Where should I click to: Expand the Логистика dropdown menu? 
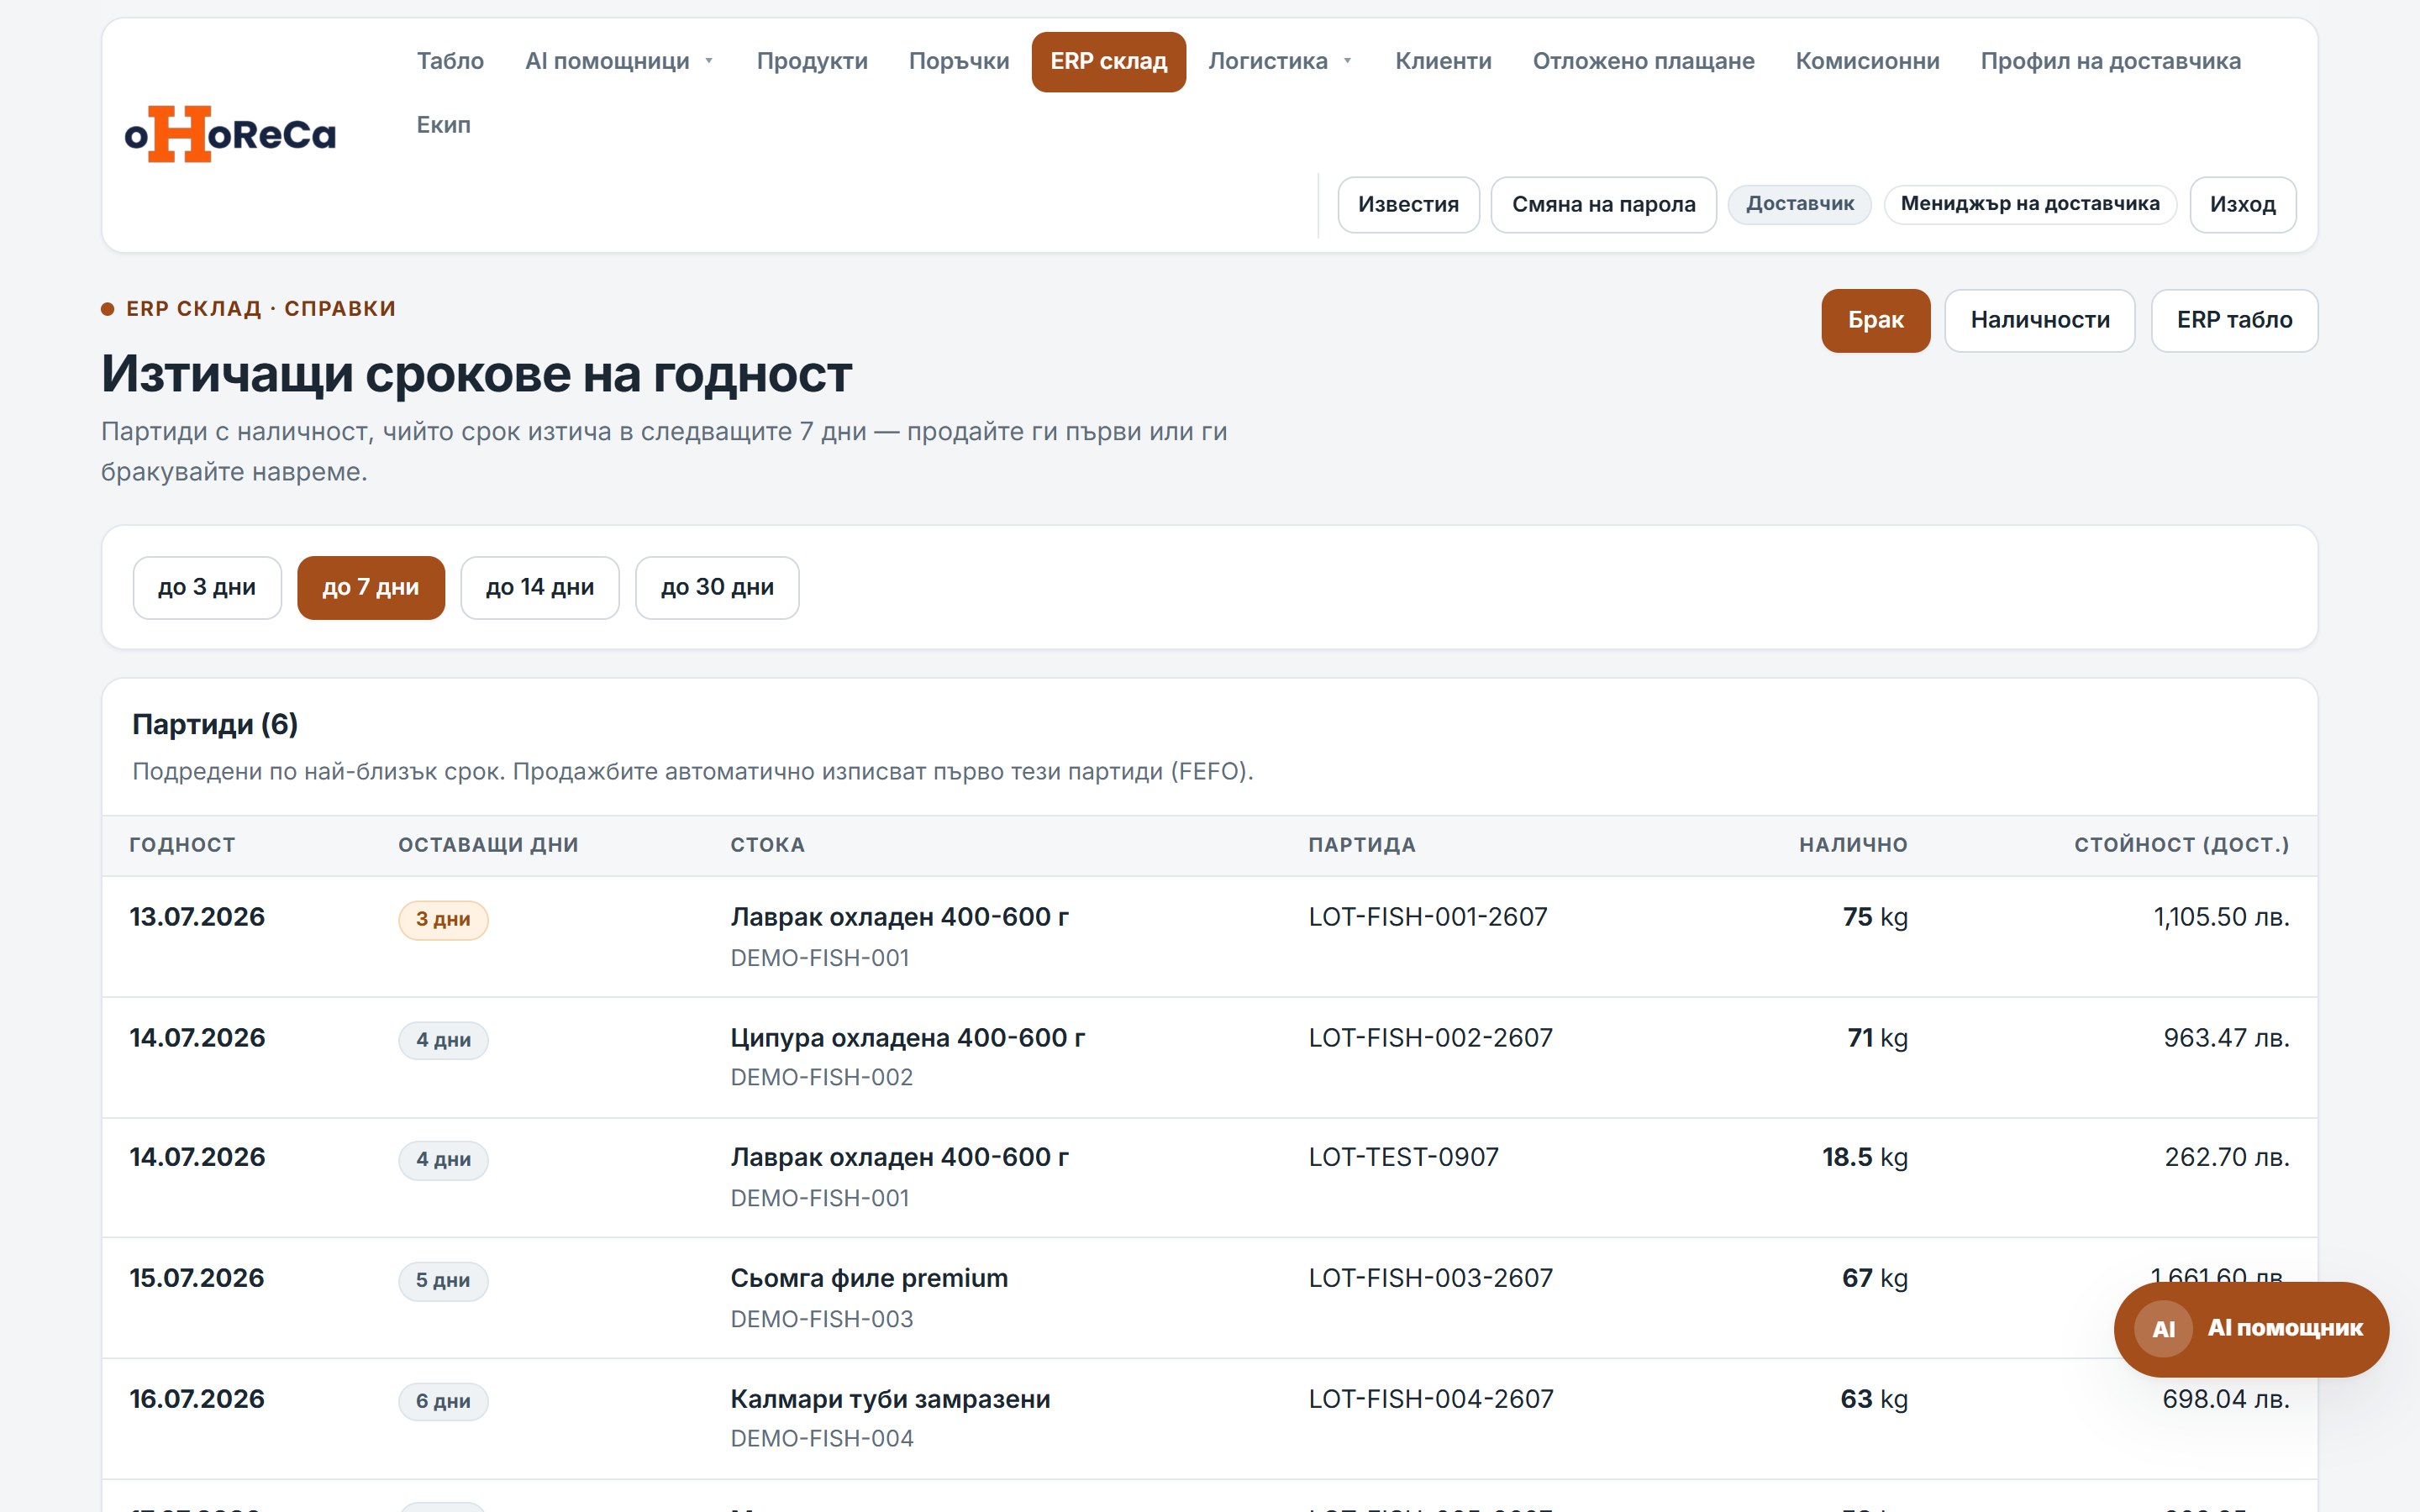coord(1279,61)
